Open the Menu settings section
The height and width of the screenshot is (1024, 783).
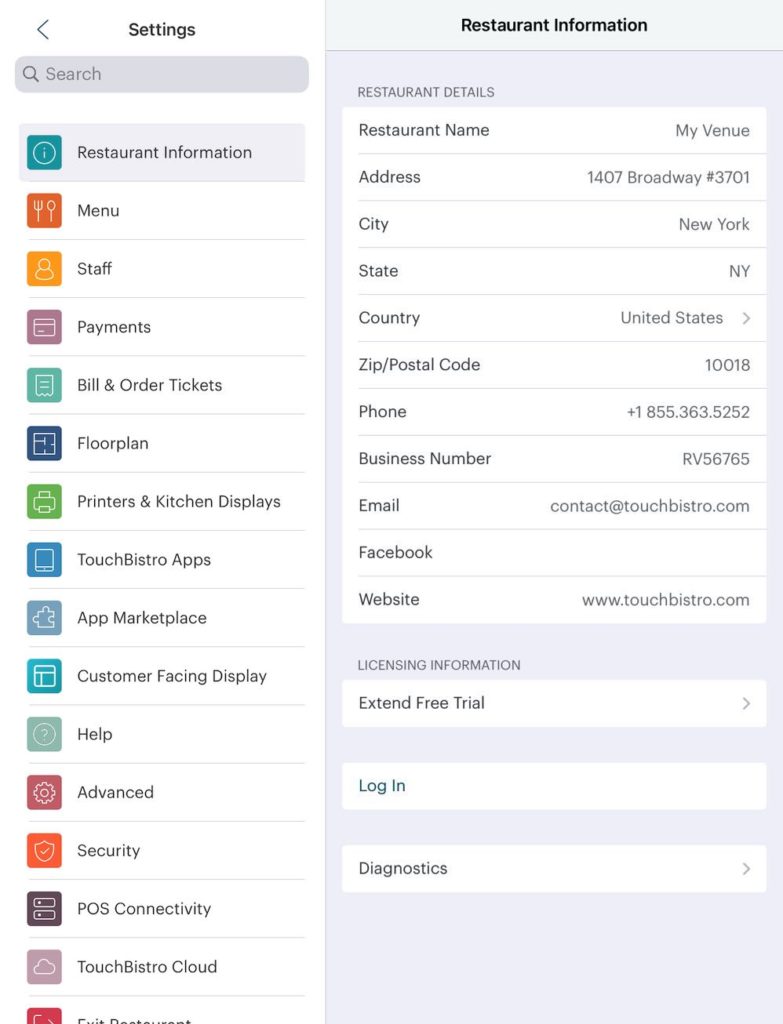point(162,211)
